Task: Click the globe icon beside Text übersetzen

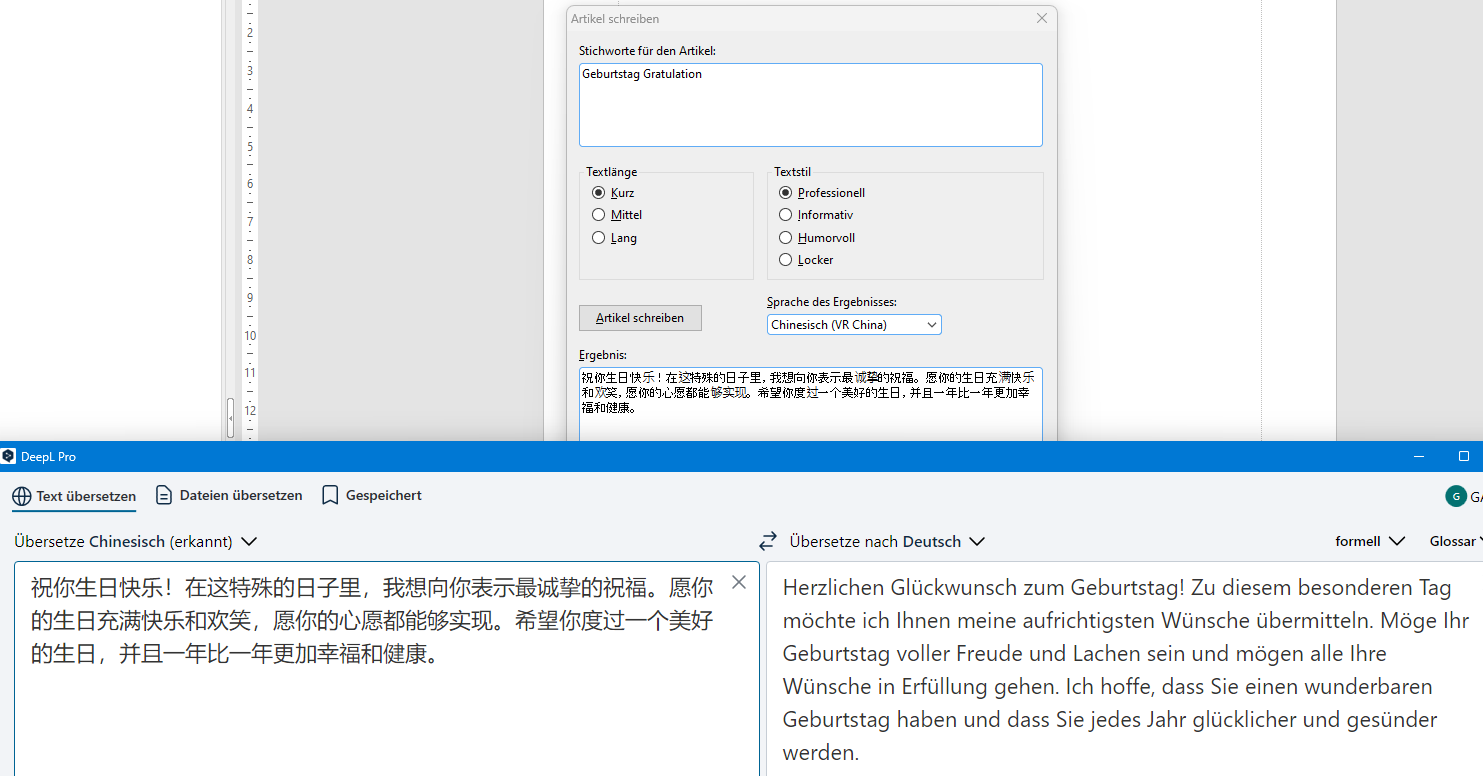Action: (x=22, y=496)
